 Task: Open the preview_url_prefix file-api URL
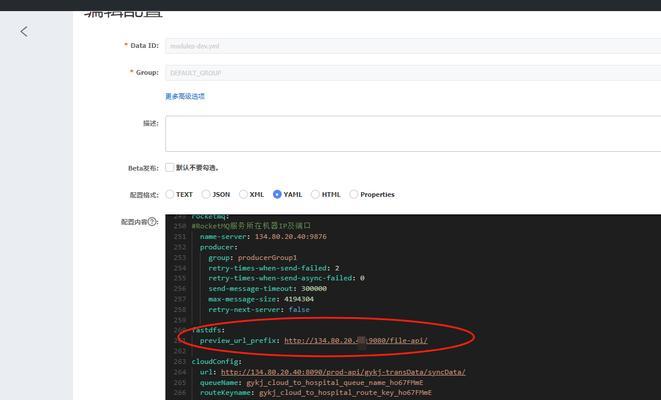coord(356,340)
